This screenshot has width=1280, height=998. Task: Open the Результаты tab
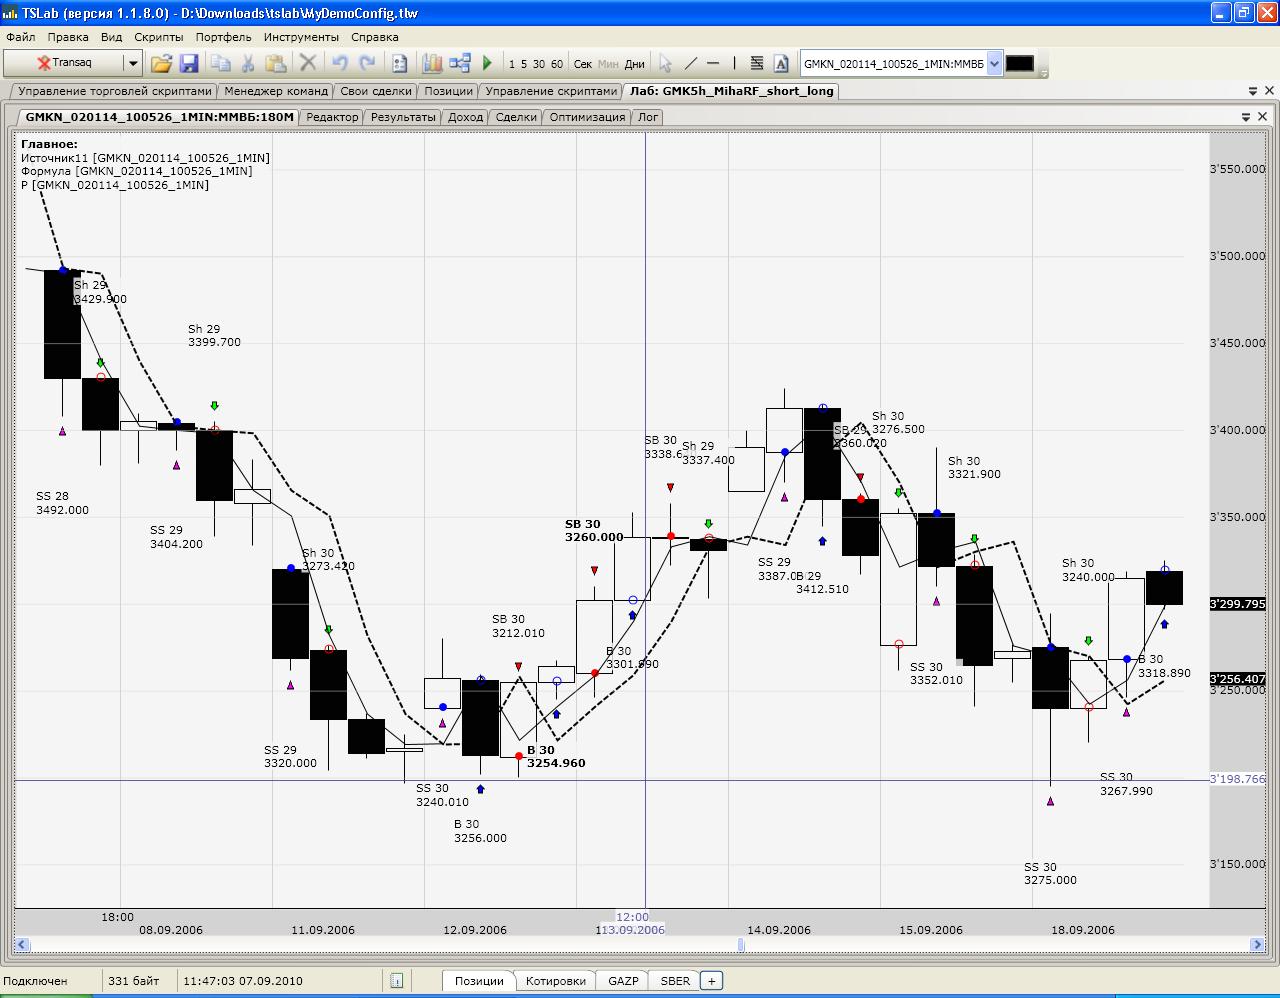coord(403,117)
